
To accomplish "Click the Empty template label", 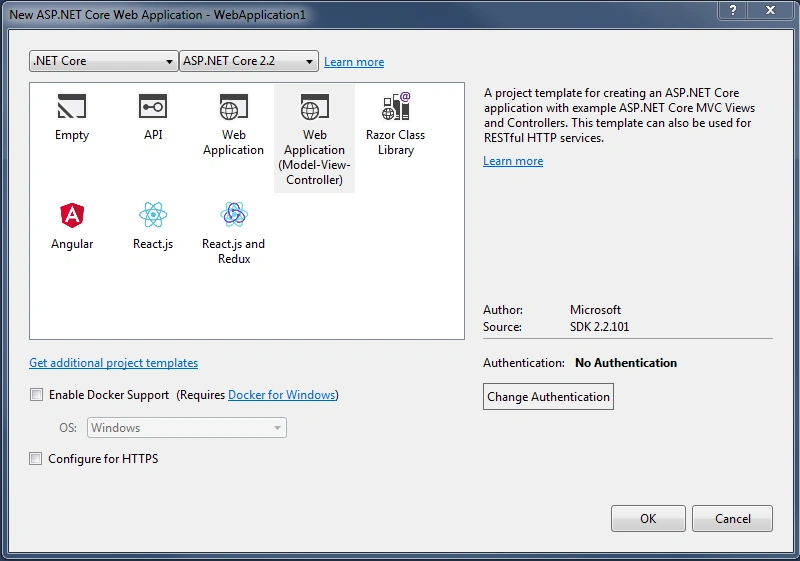I will [x=72, y=135].
